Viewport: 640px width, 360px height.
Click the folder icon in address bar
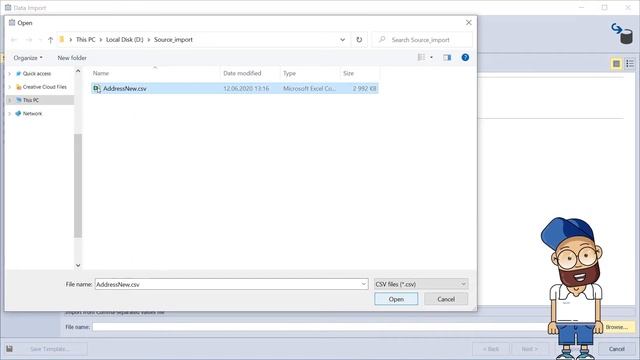coord(62,40)
